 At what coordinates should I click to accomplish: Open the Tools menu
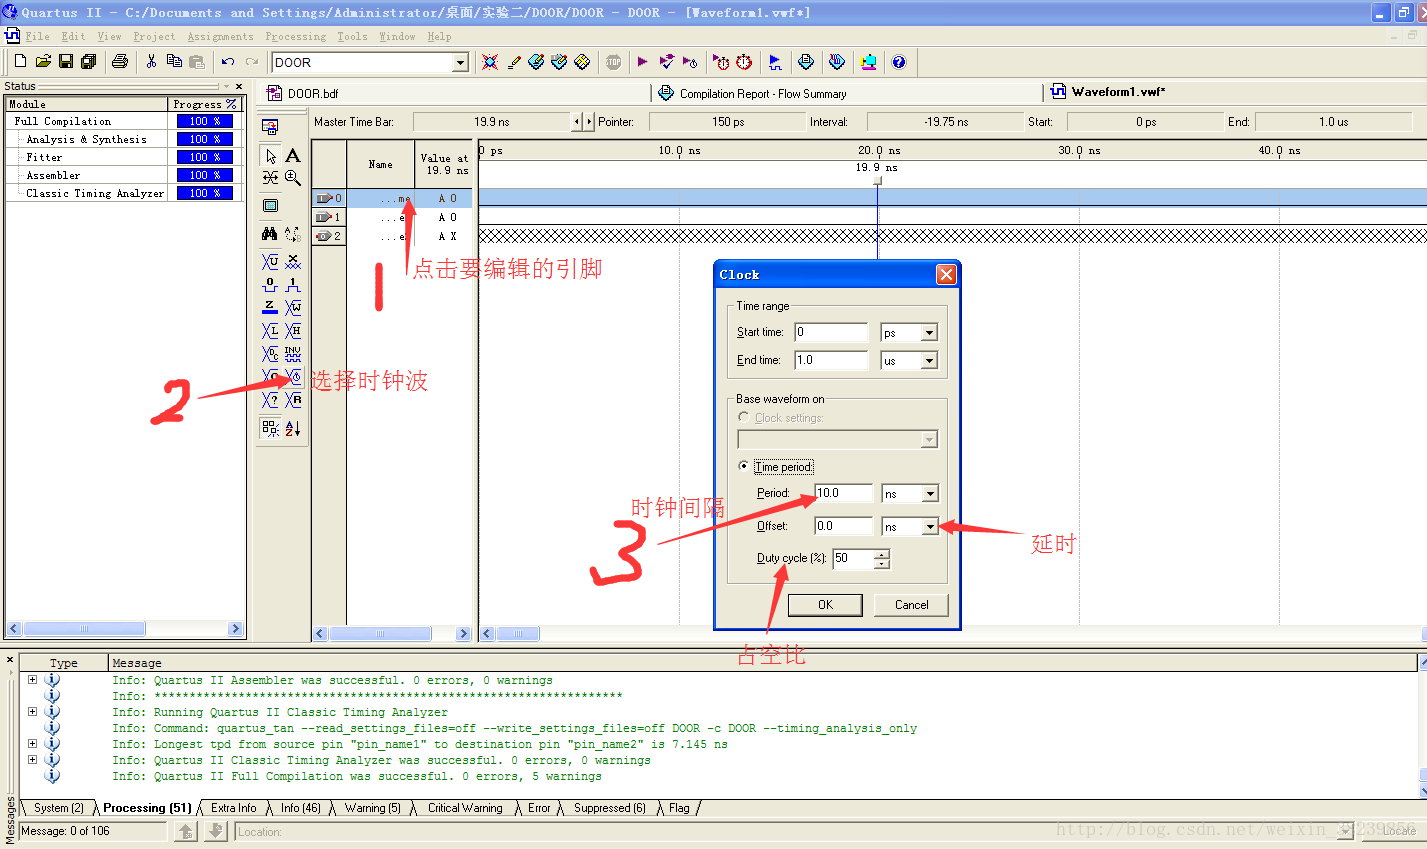(x=352, y=36)
